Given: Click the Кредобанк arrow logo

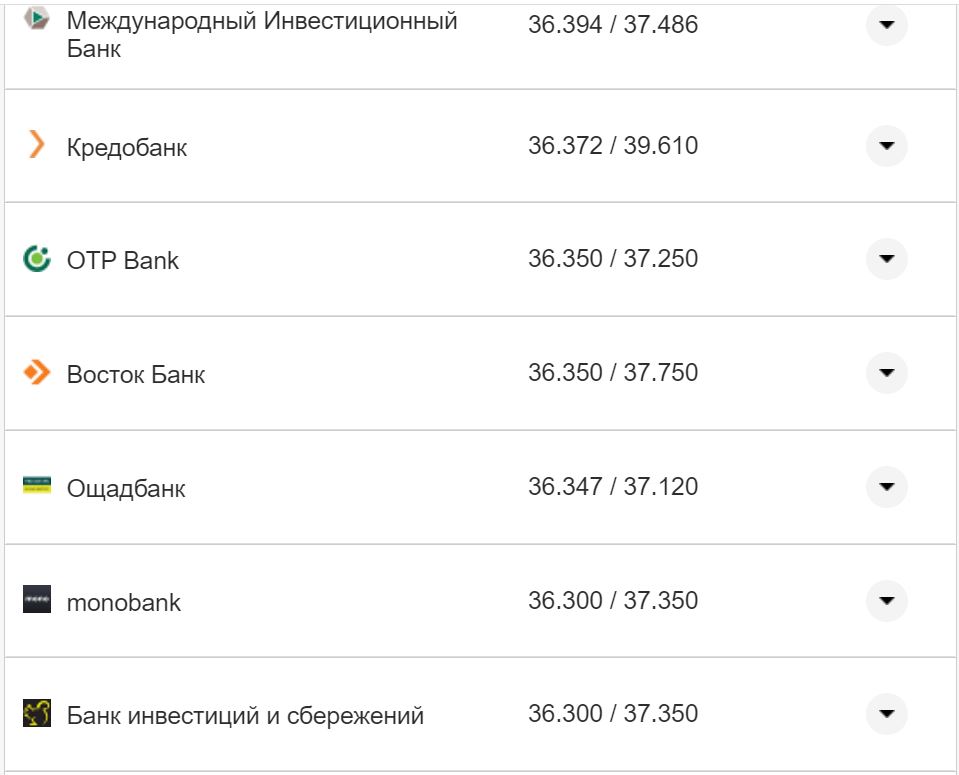Looking at the screenshot, I should tap(37, 146).
